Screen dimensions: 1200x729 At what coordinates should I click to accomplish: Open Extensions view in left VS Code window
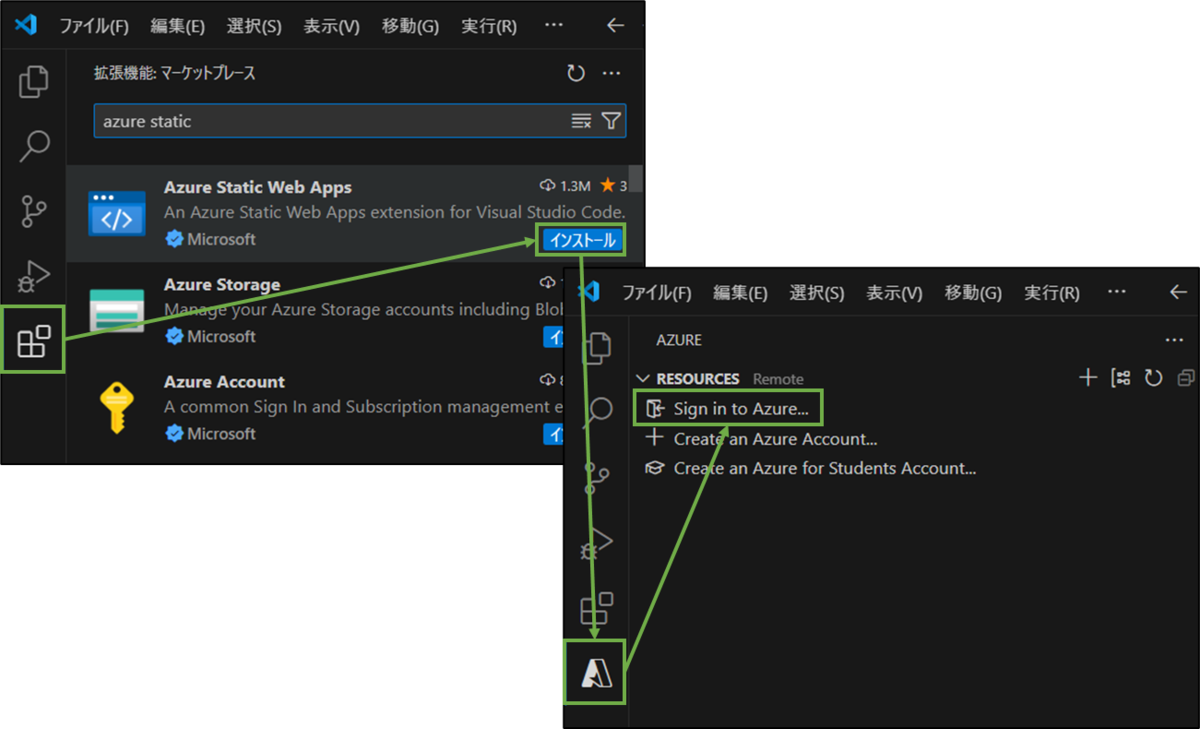click(34, 340)
